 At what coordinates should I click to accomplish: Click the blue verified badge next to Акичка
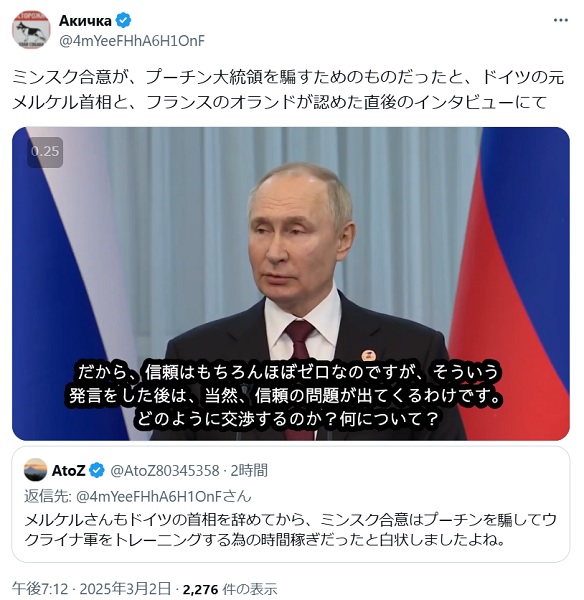coord(123,20)
